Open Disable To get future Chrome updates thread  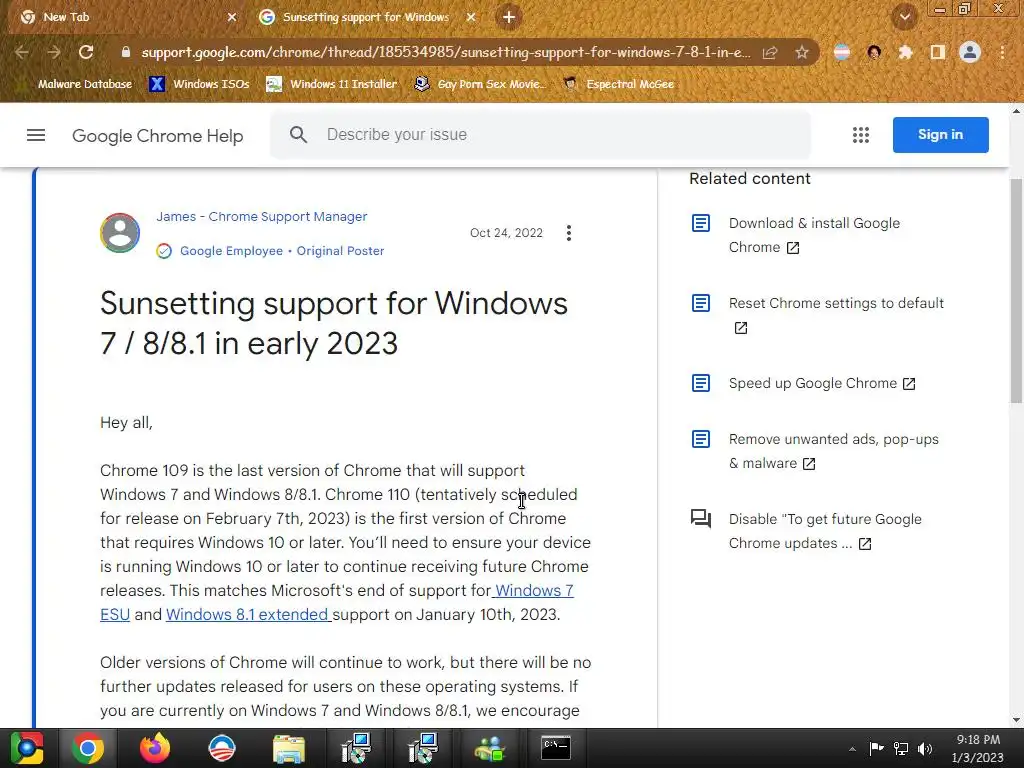pos(825,531)
